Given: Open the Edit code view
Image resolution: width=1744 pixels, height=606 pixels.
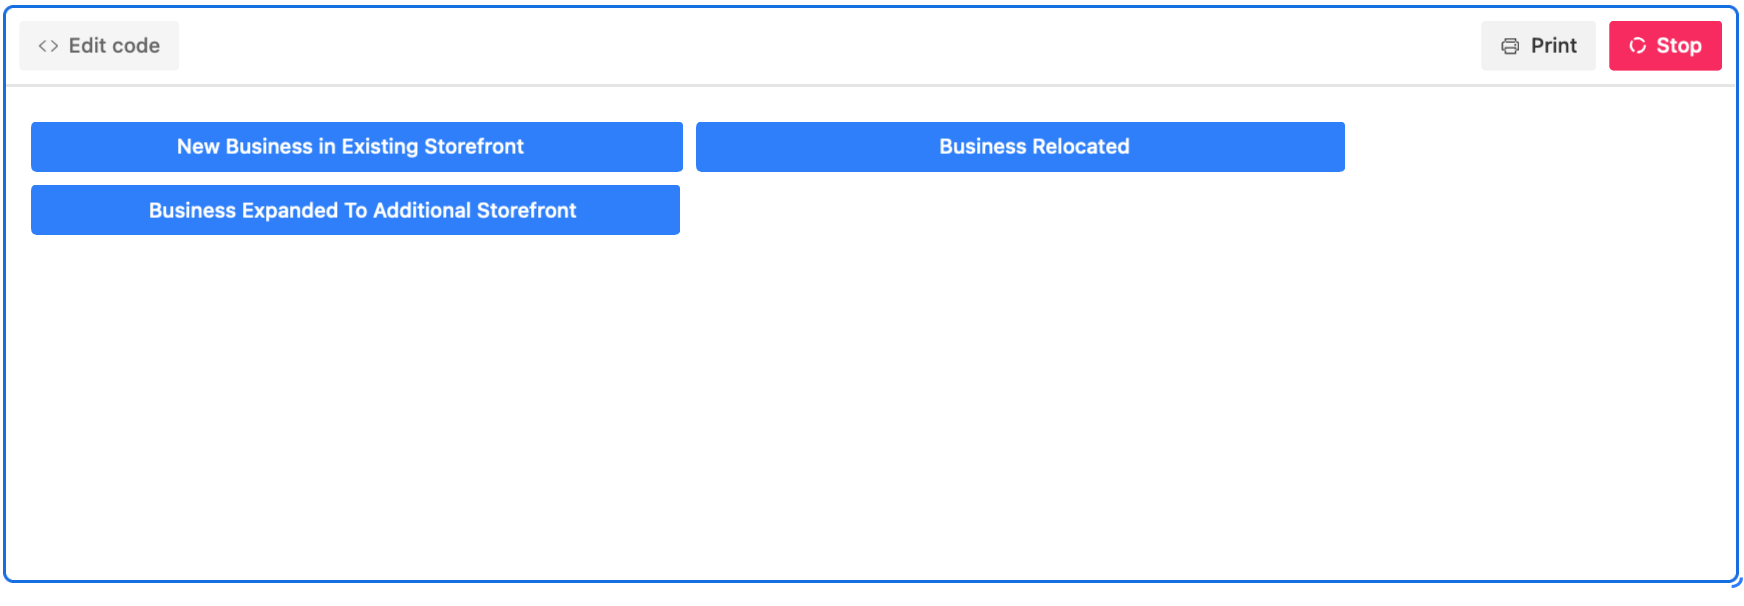Looking at the screenshot, I should coord(99,46).
